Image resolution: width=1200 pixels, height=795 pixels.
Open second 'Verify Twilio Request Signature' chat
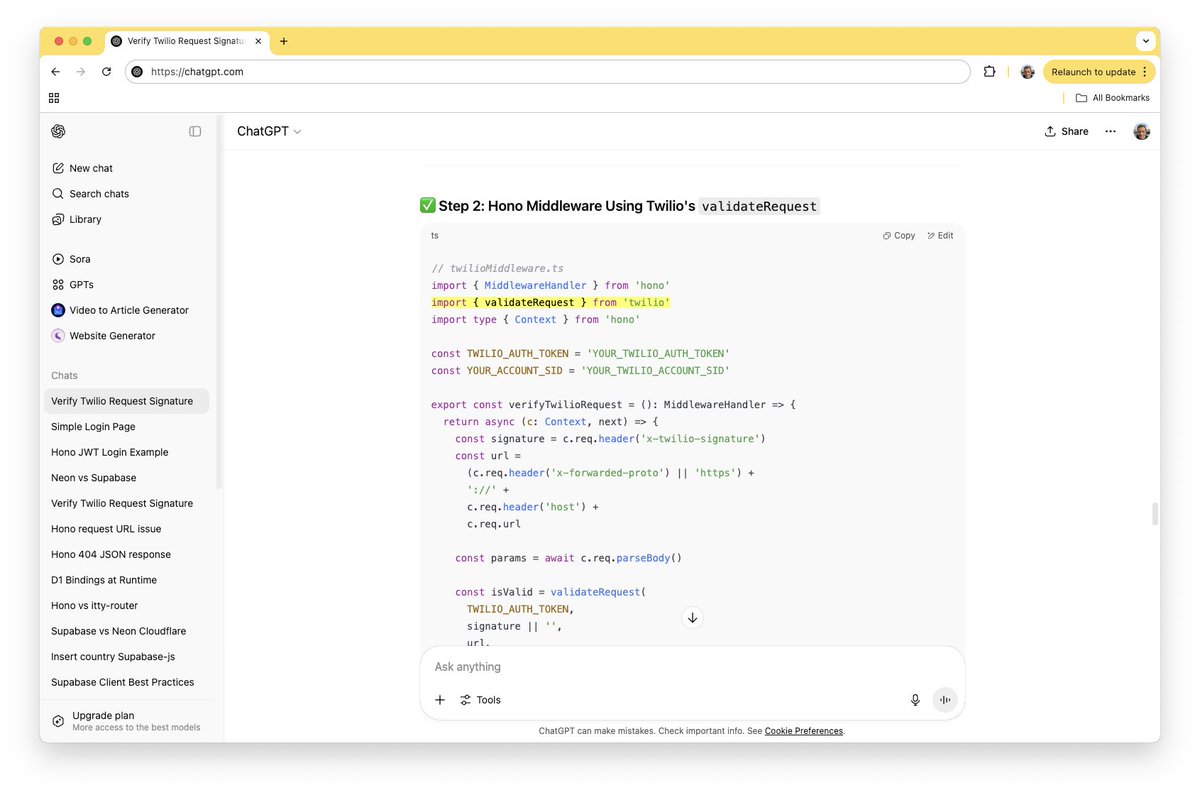point(127,503)
